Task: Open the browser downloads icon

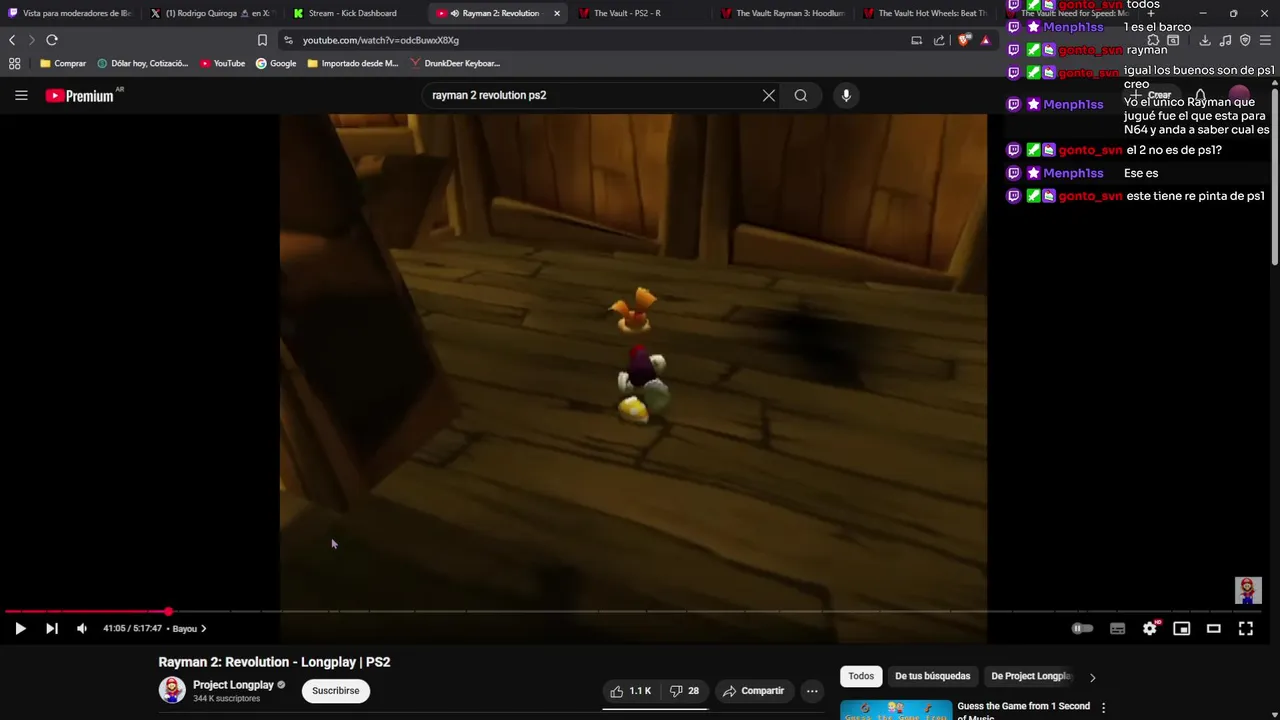Action: [1204, 40]
